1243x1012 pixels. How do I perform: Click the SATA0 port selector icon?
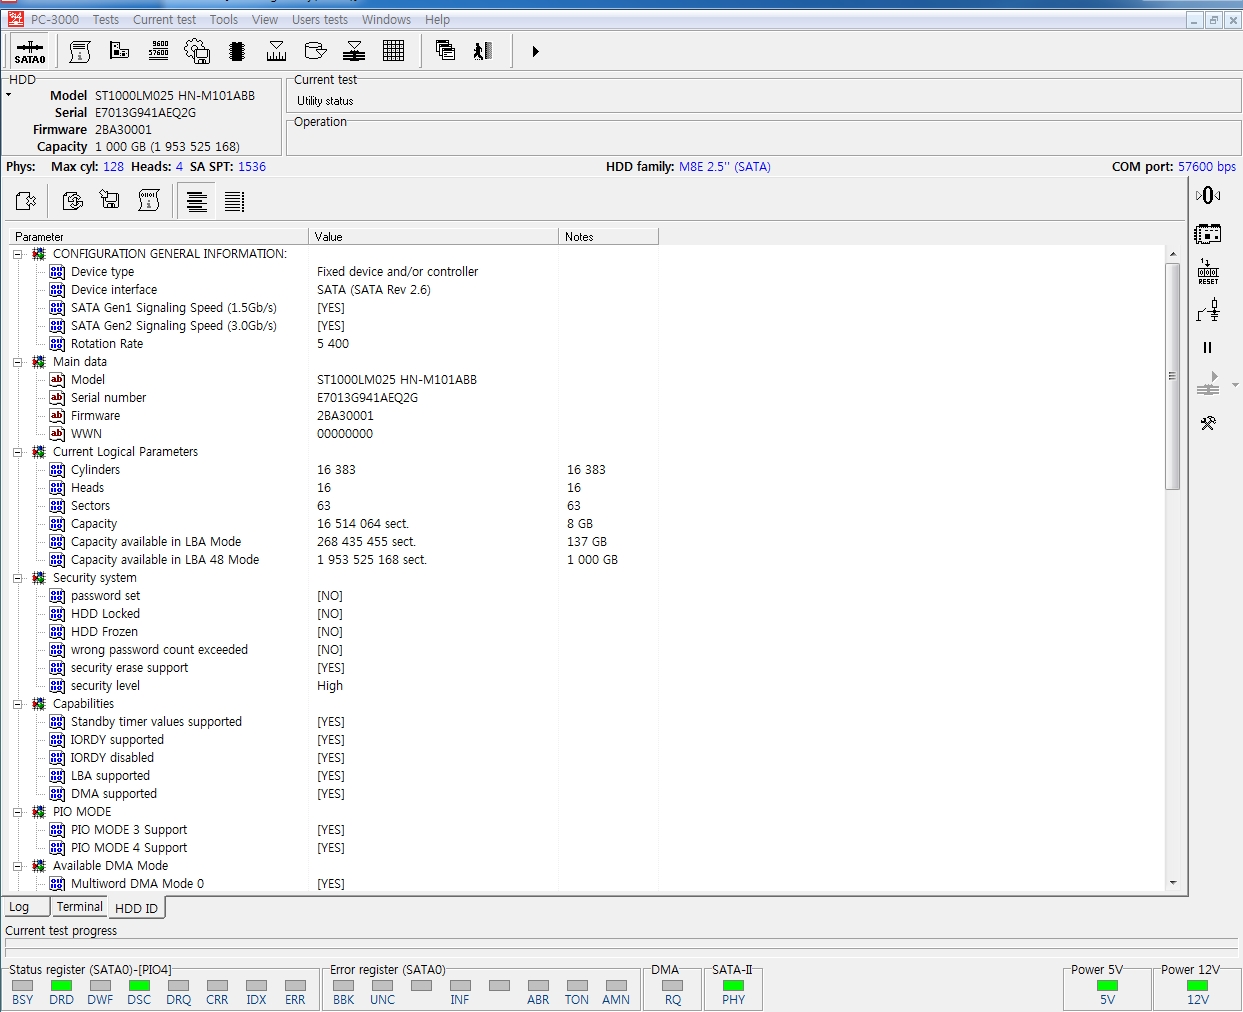tap(30, 51)
